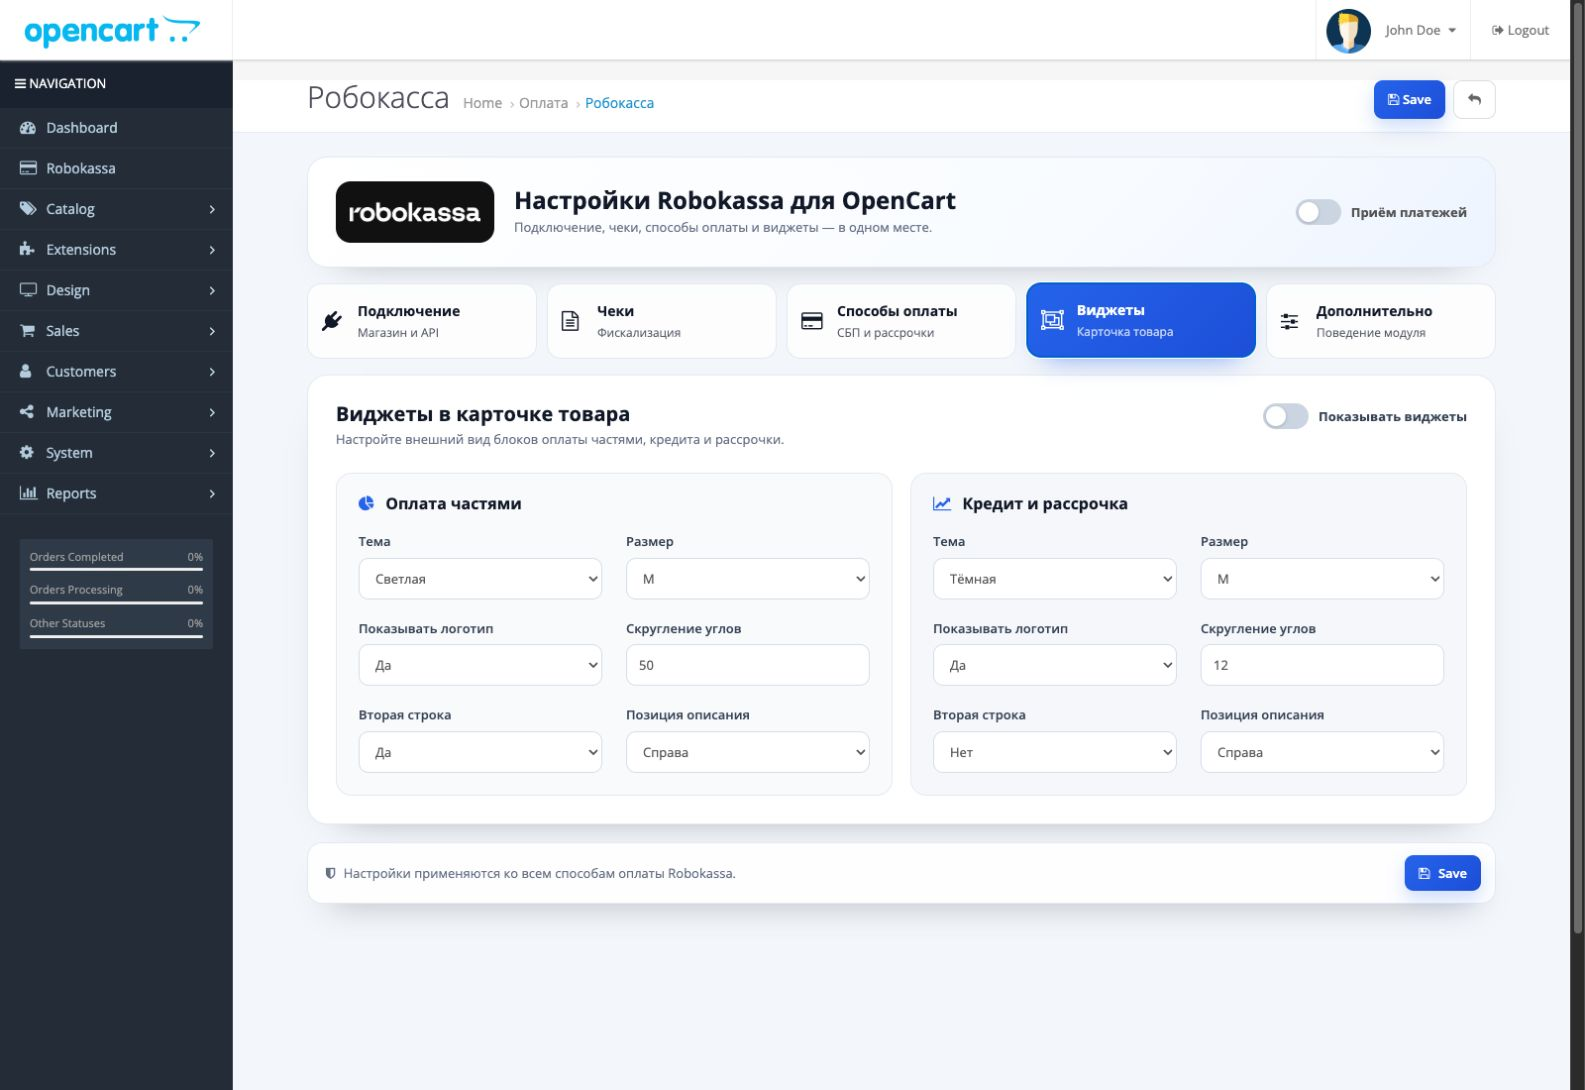Click the top Save button
This screenshot has height=1090, width=1585.
tap(1409, 100)
